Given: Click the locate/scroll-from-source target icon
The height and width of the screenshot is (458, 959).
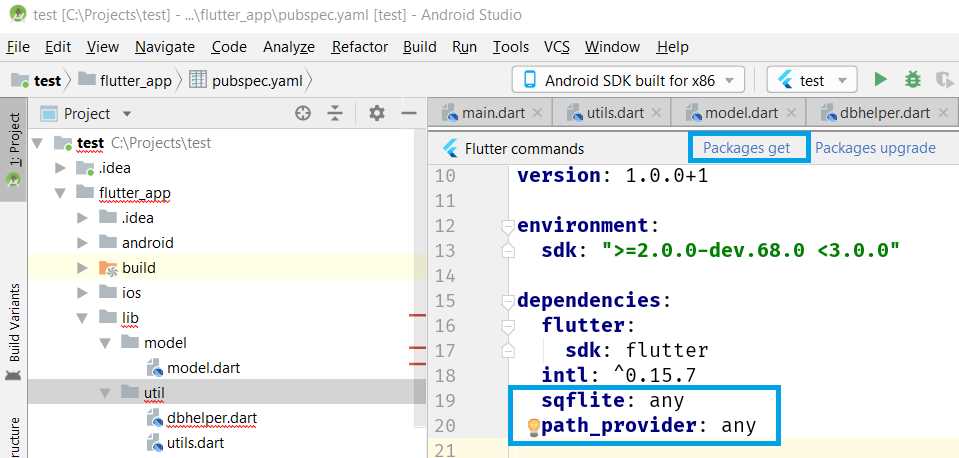Looking at the screenshot, I should tap(303, 113).
